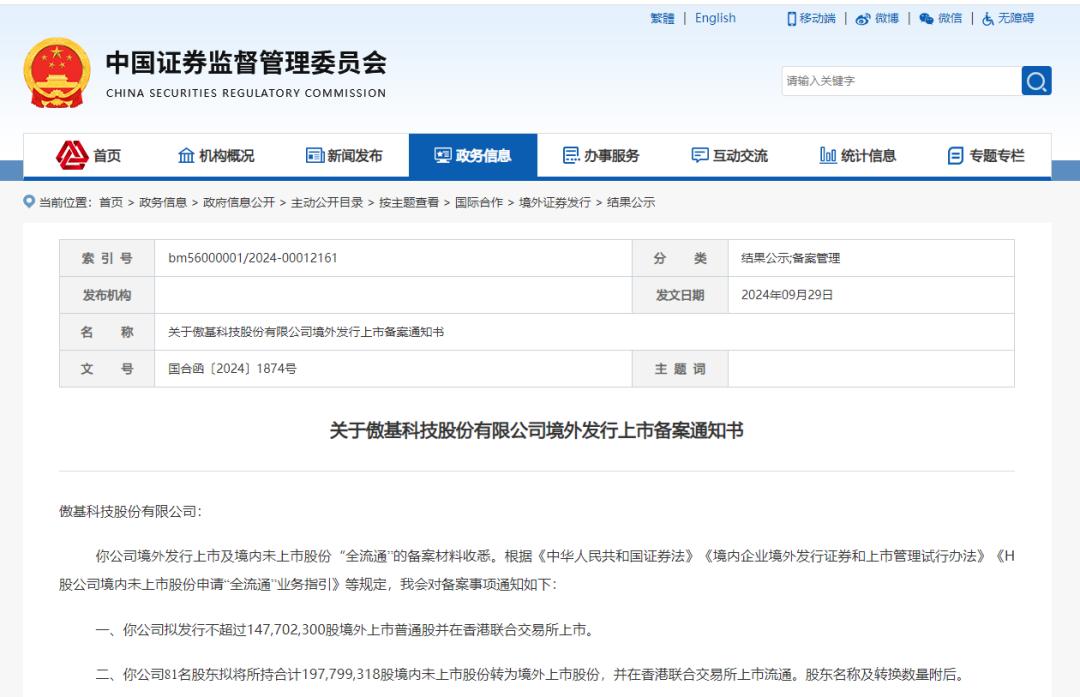
Task: Click the 发布机构 label cell
Action: pos(107,295)
